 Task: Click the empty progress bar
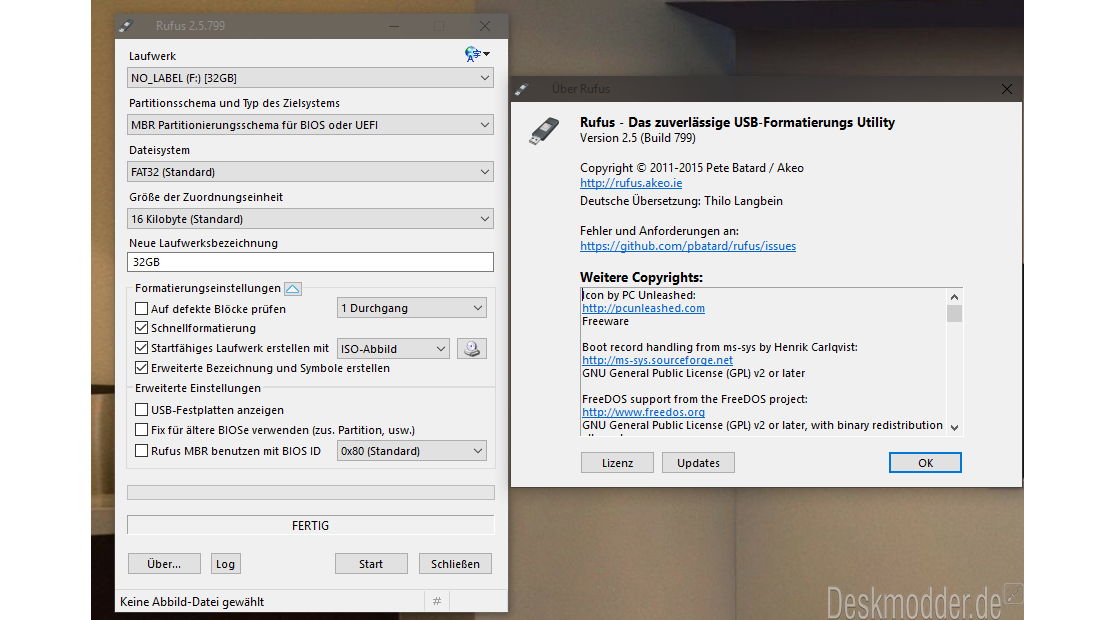(x=310, y=492)
